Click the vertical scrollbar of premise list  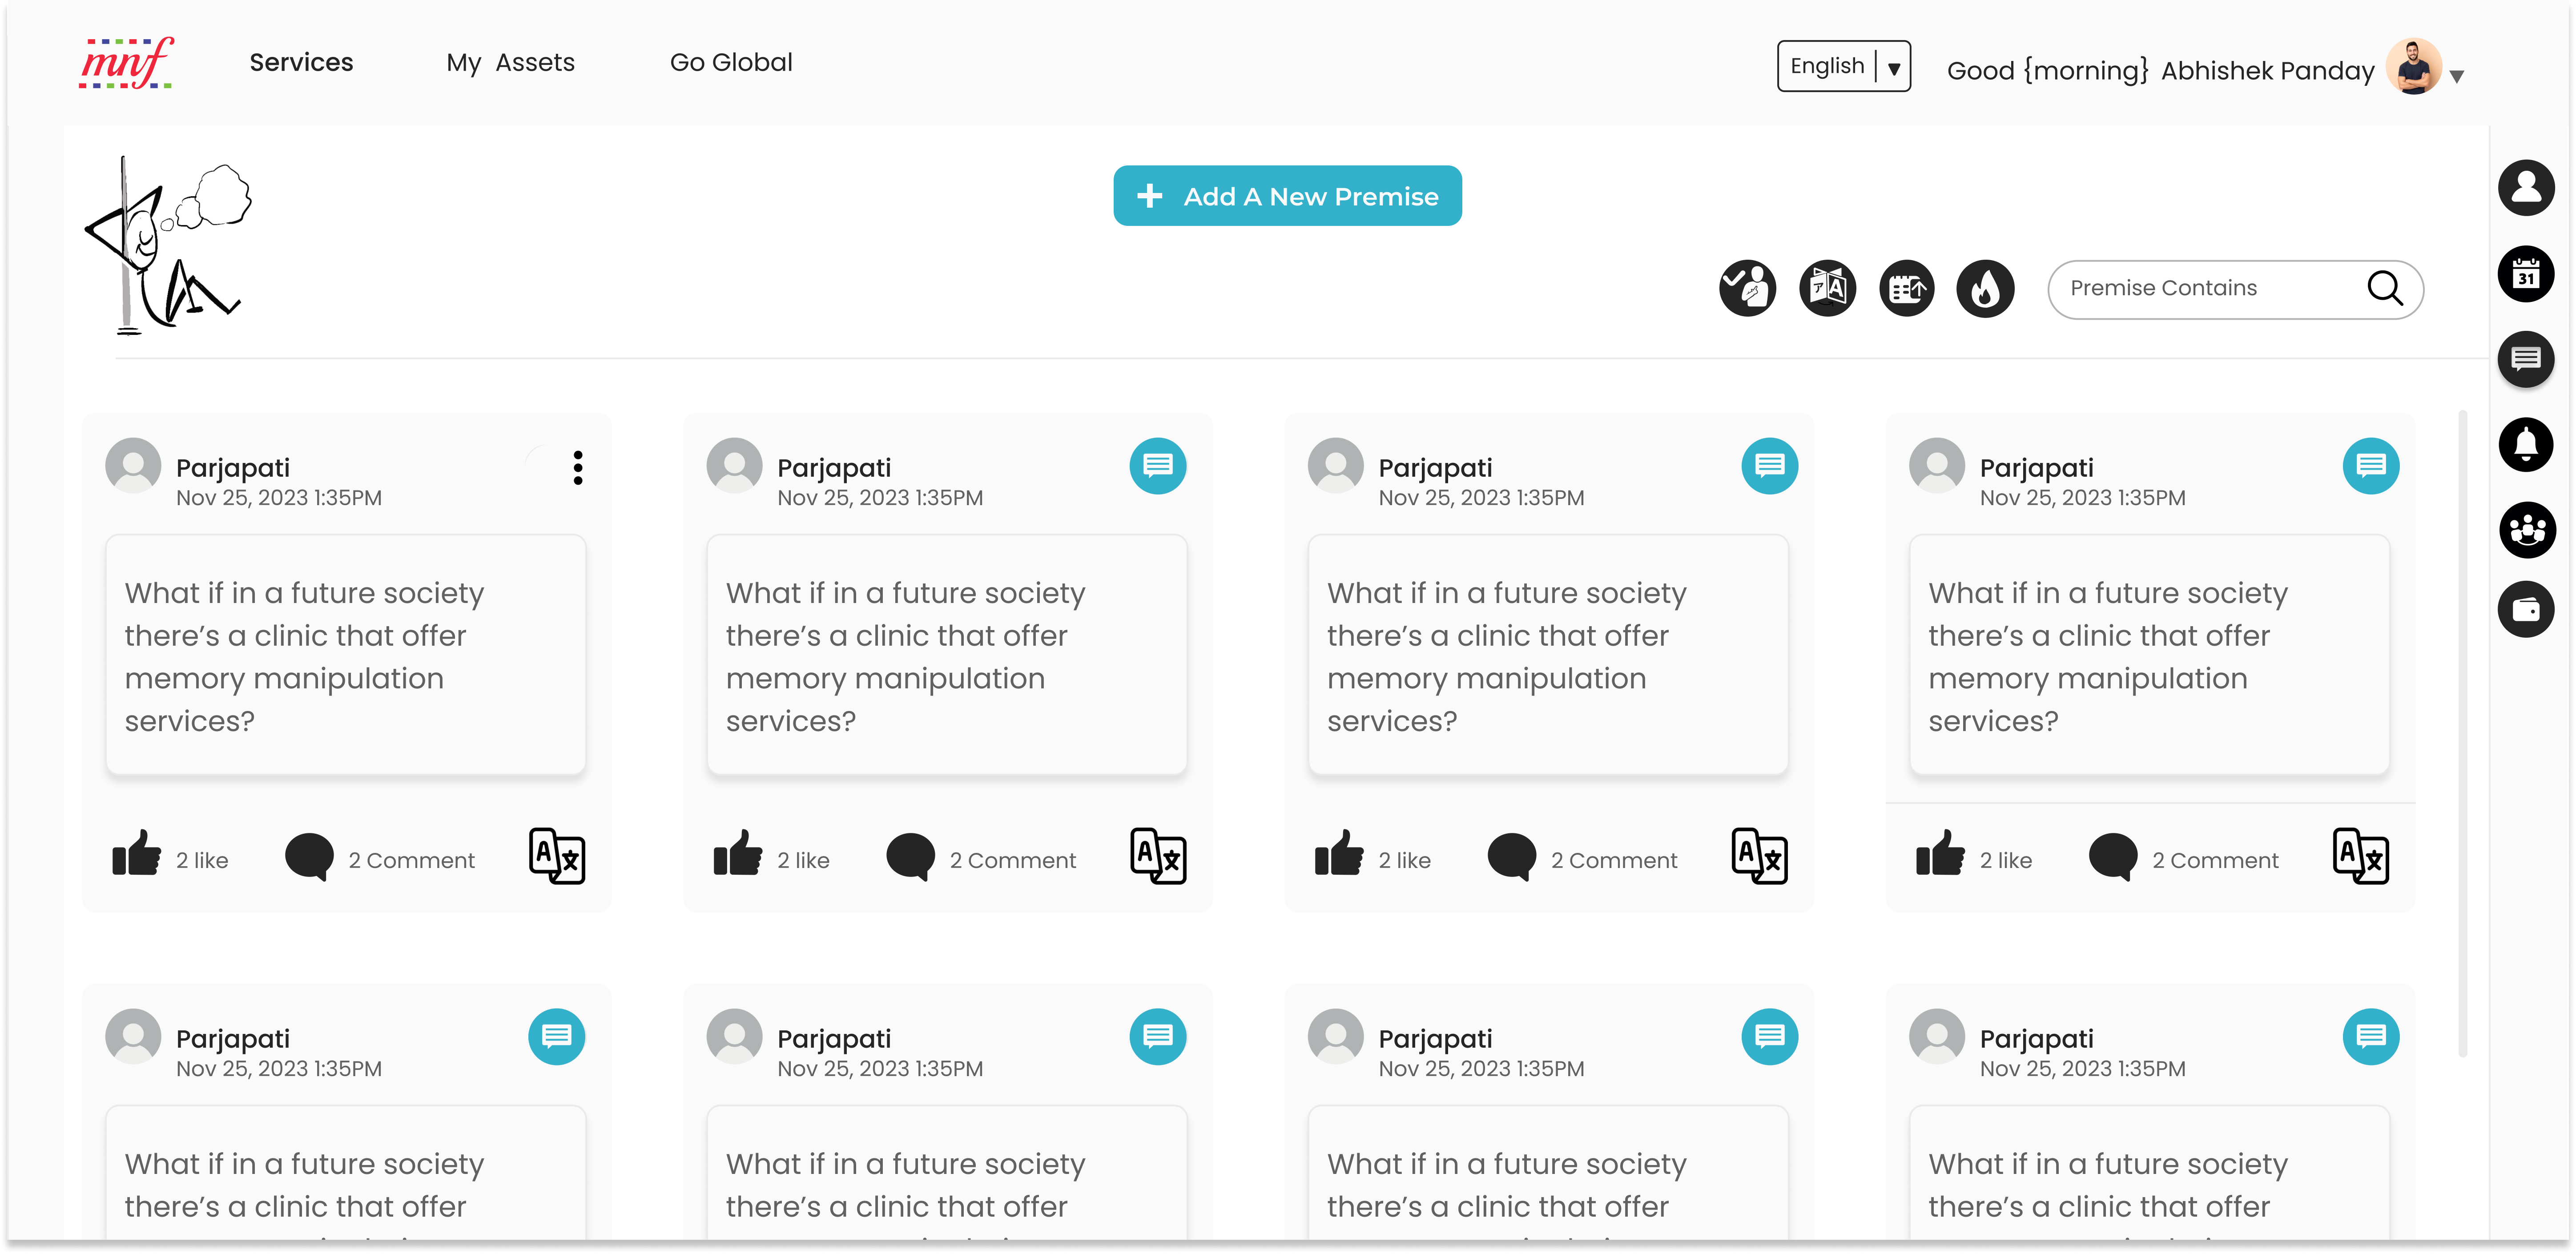coord(2462,730)
